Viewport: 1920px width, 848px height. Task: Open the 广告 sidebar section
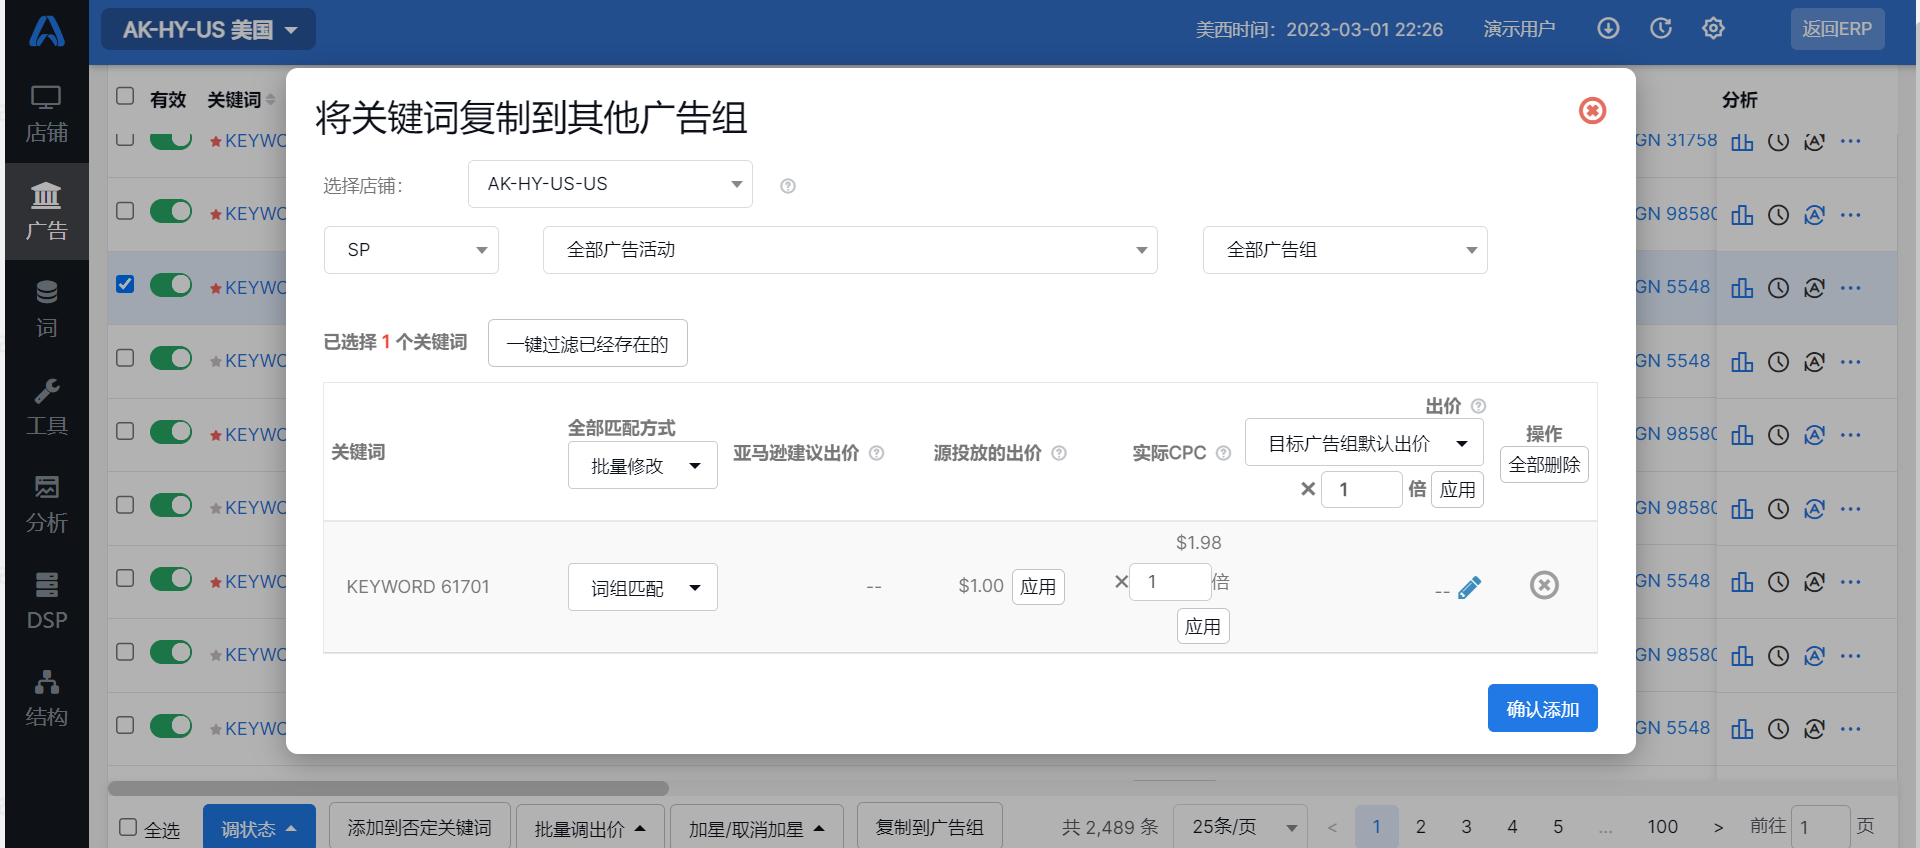pyautogui.click(x=46, y=212)
